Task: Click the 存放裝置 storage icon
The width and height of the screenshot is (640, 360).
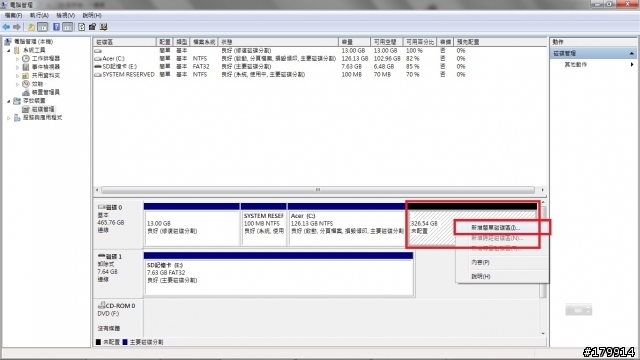Action: tap(17, 101)
